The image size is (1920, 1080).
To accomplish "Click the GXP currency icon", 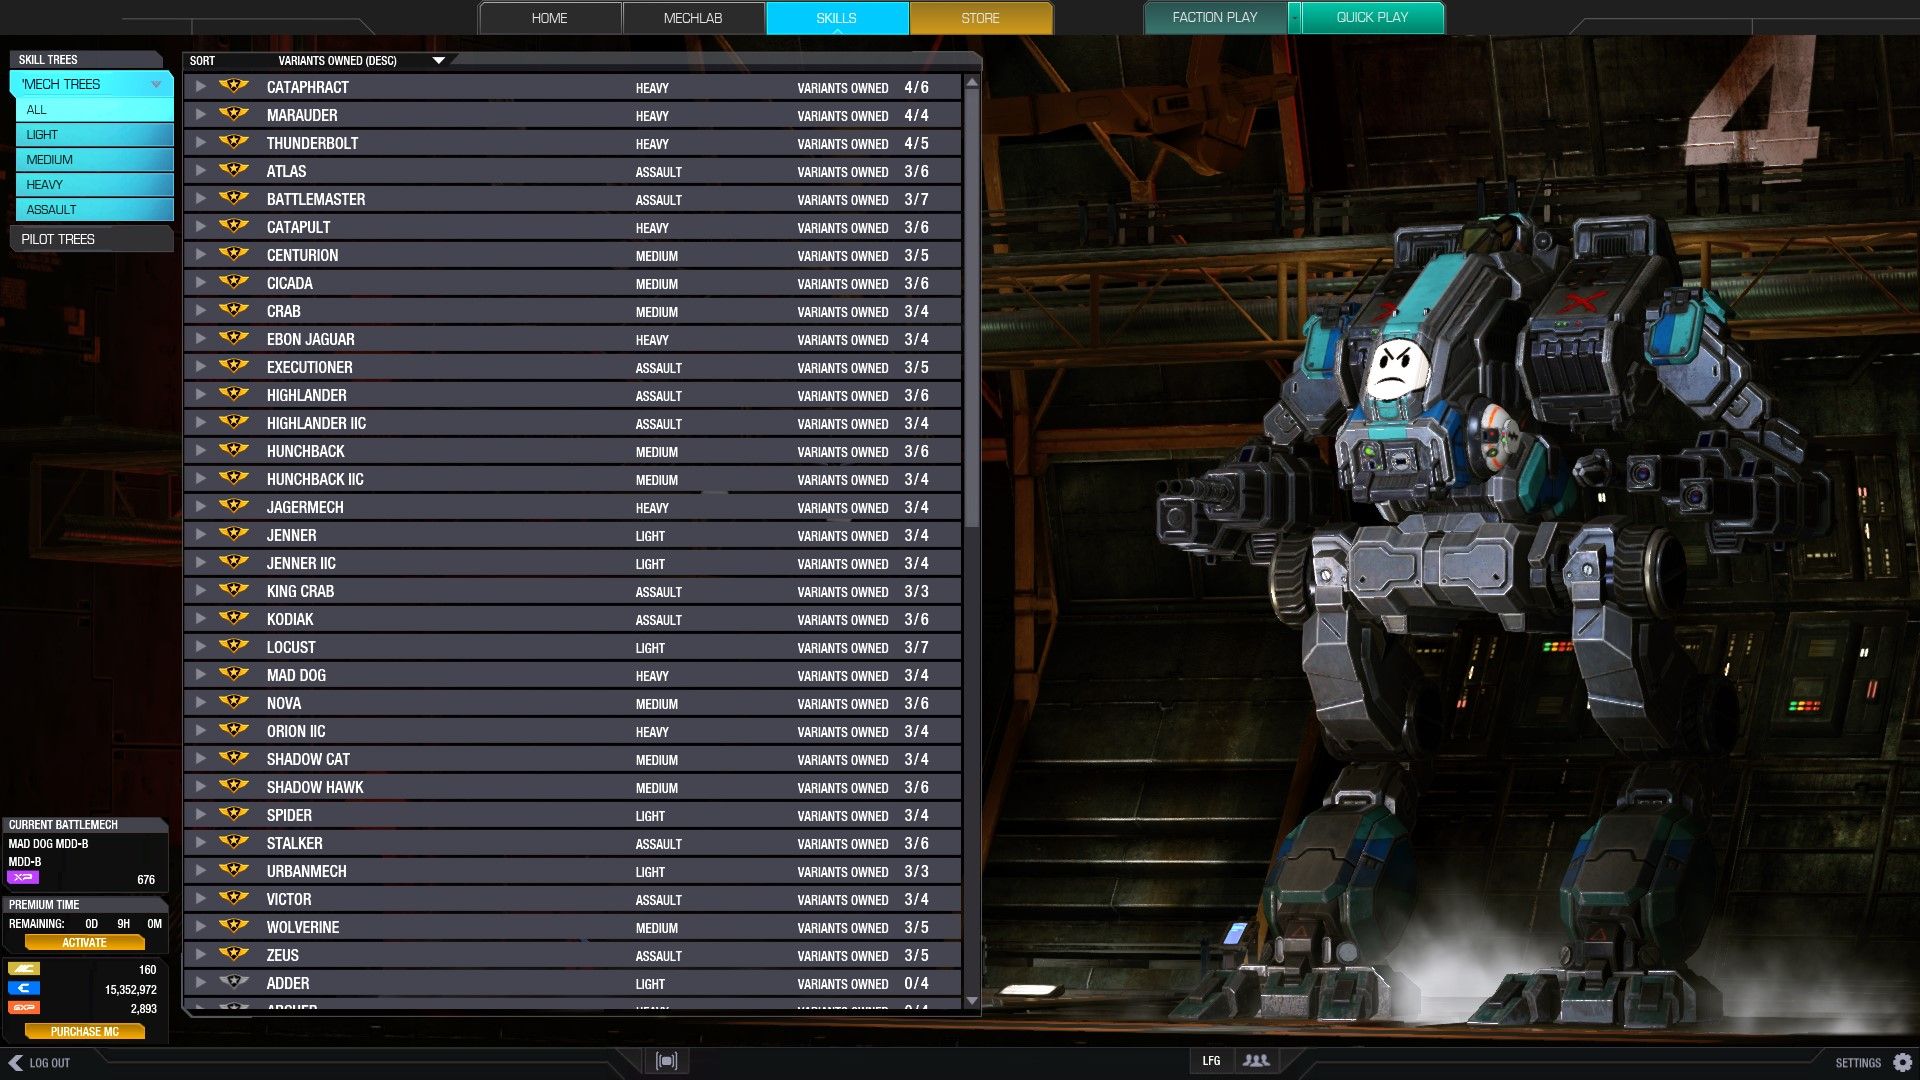I will click(x=23, y=1008).
